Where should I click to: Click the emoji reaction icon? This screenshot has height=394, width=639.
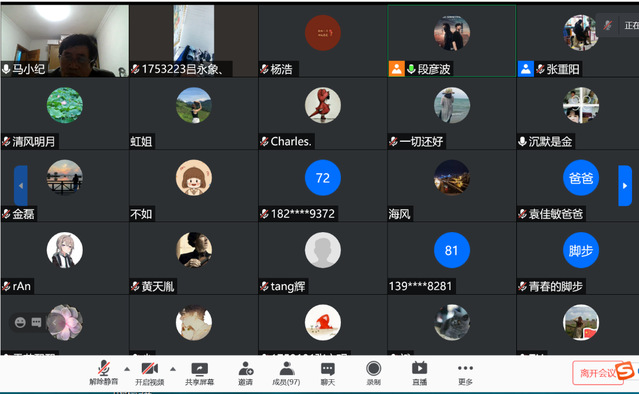coord(20,323)
